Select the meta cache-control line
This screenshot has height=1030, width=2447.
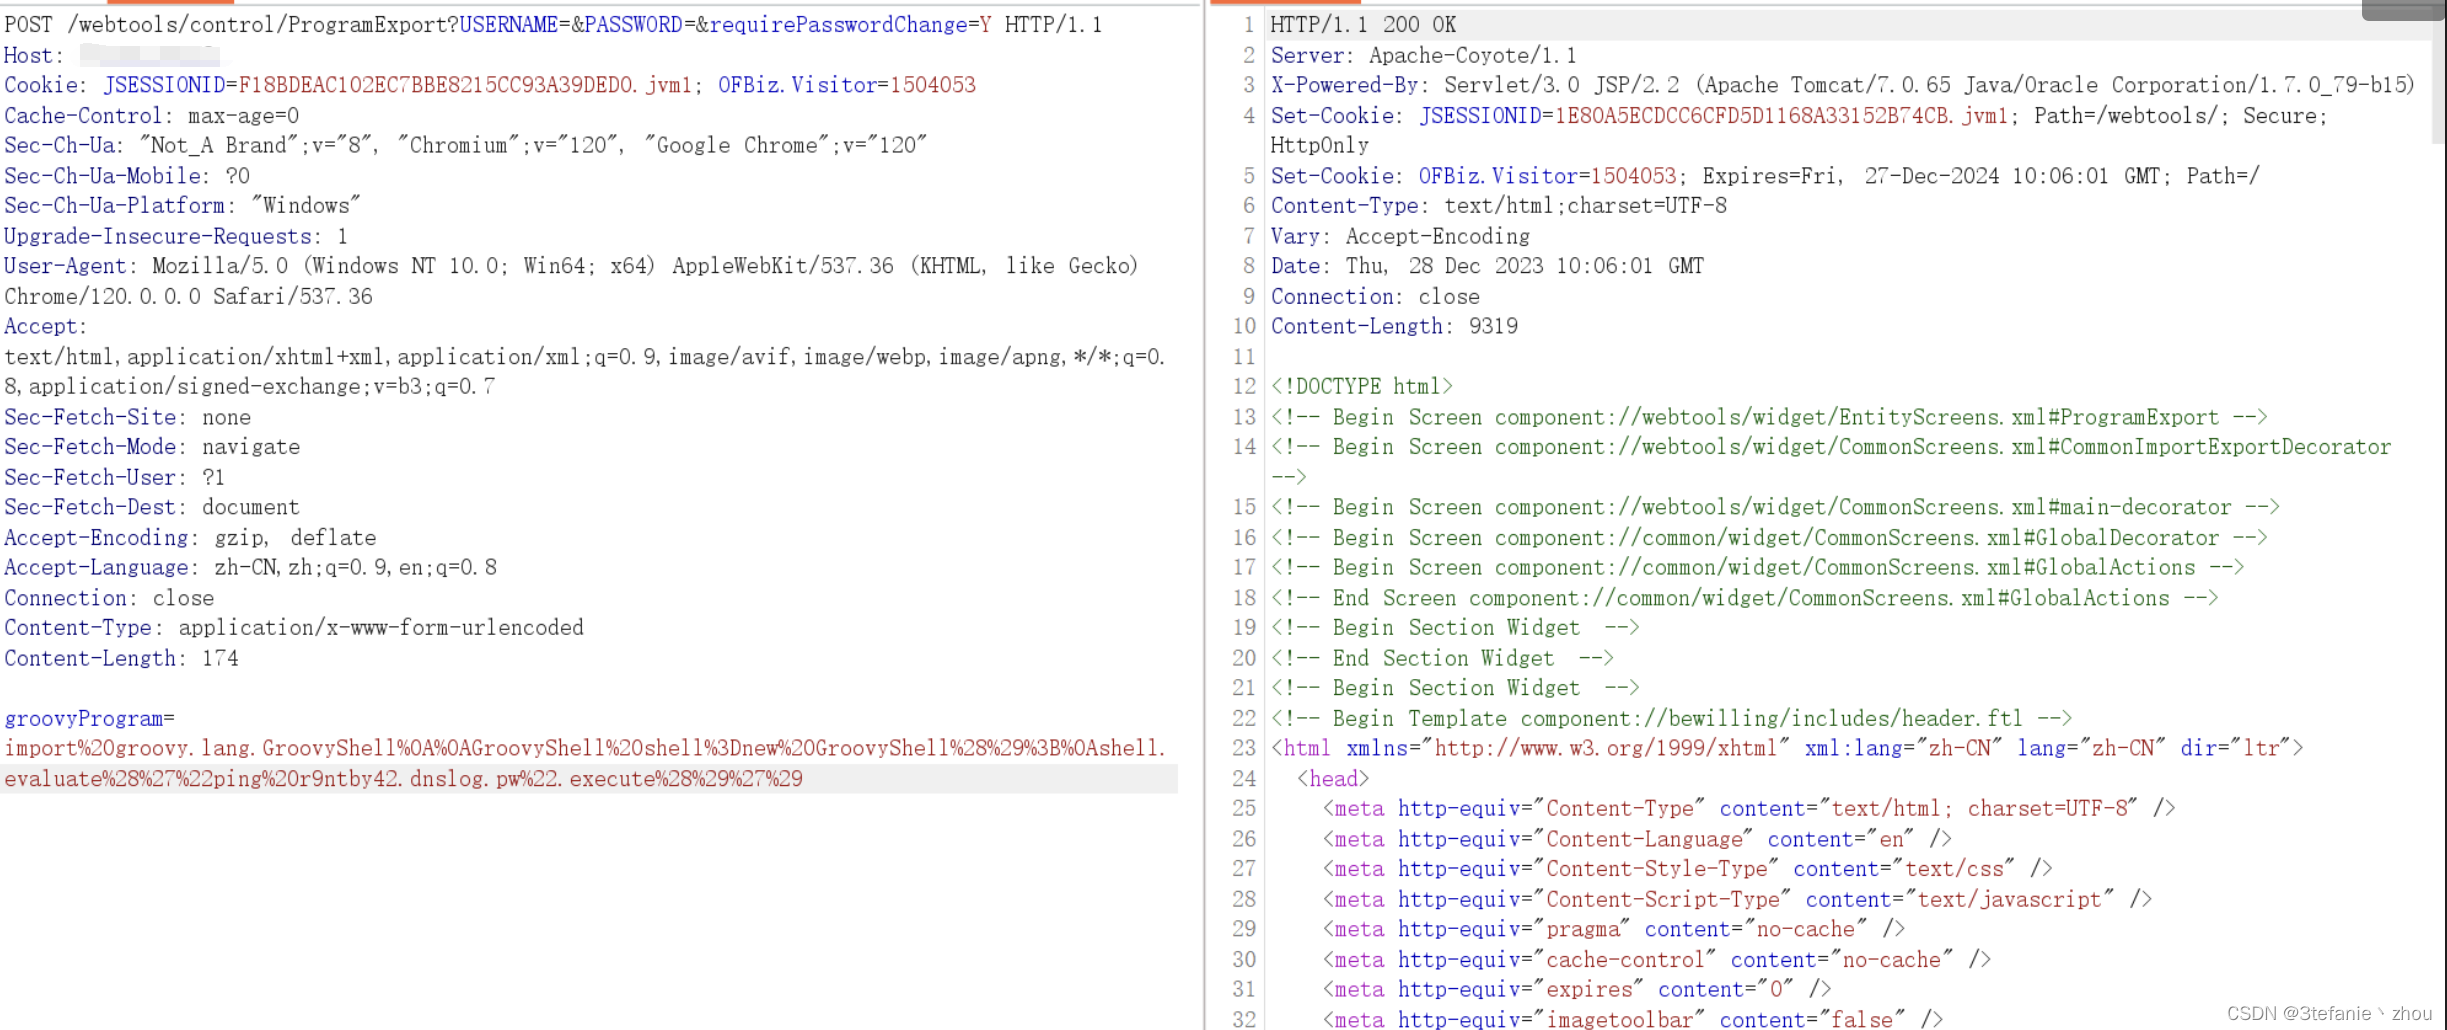pos(1656,960)
